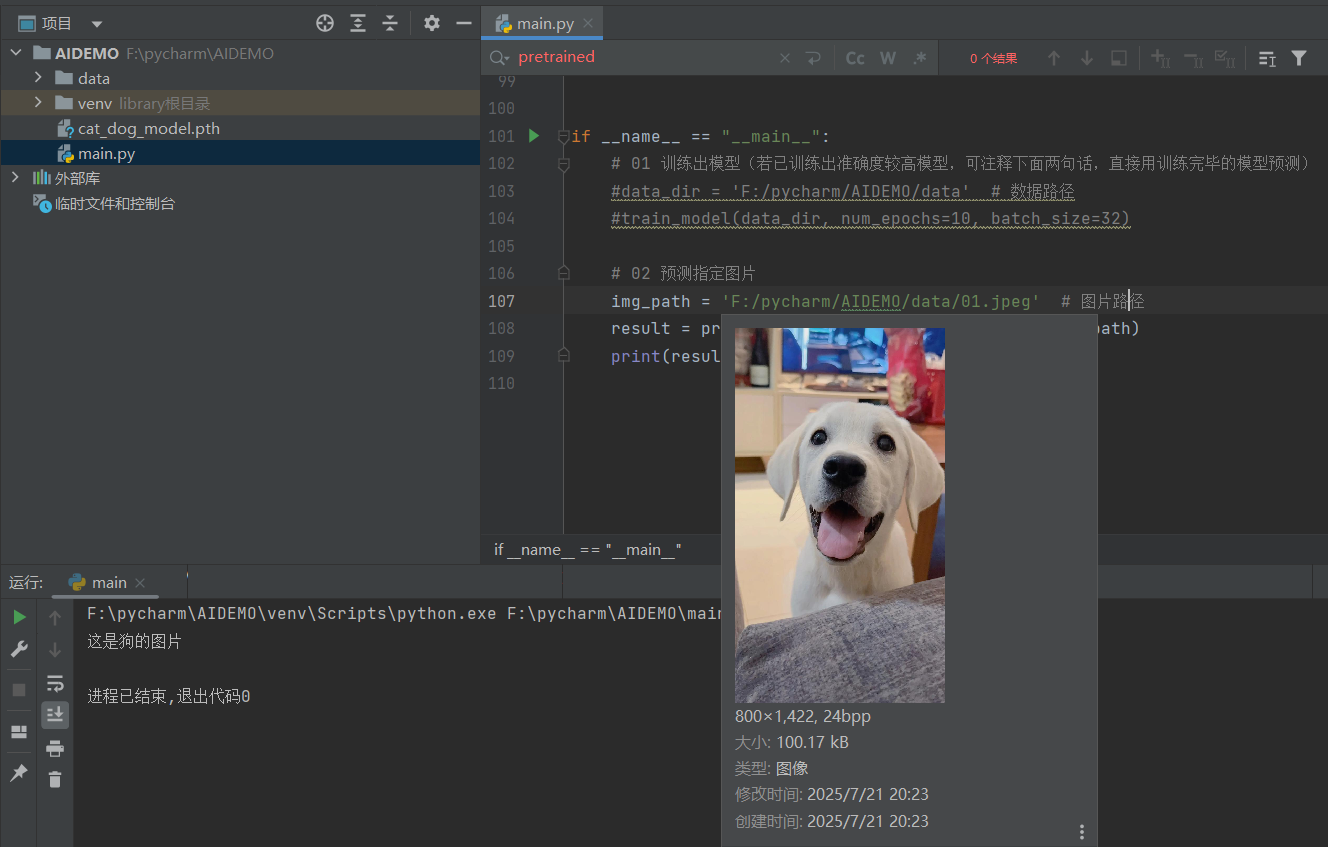1328x847 pixels.
Task: Clear the search text with X
Action: click(x=785, y=58)
